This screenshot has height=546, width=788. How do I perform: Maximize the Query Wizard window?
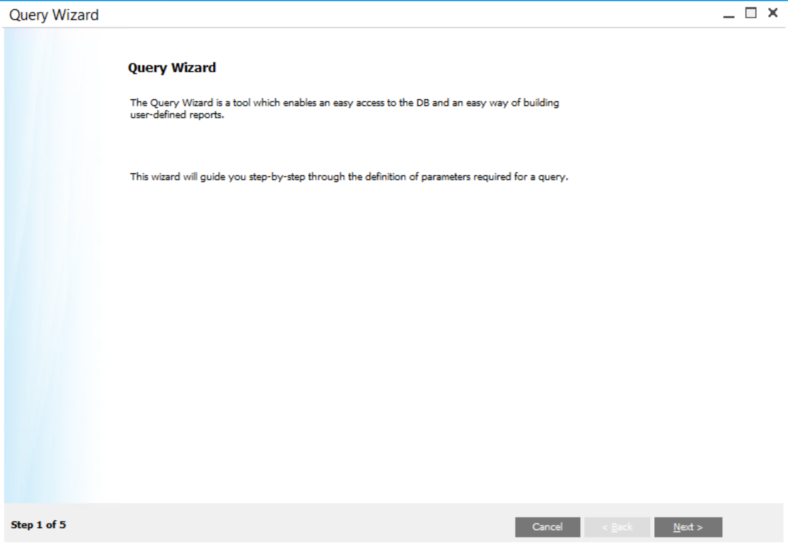751,13
